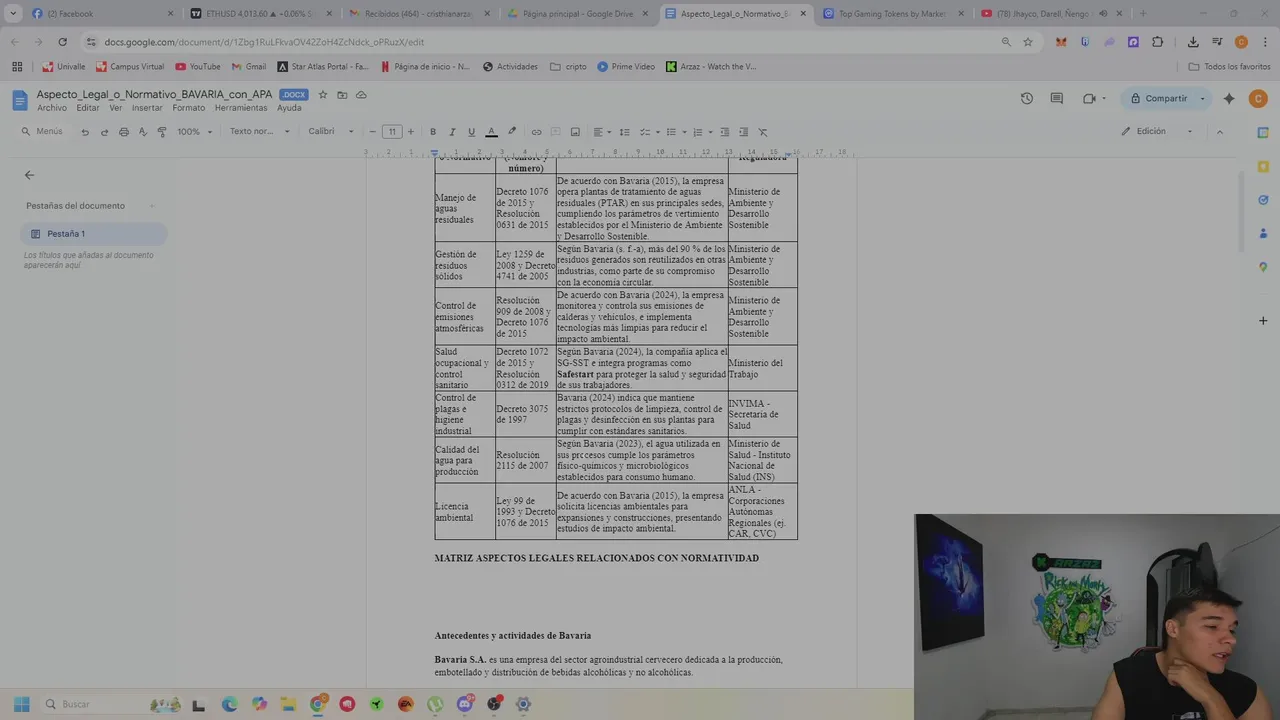Select Pestaña 1 in the tabs sidebar
Viewport: 1280px width, 720px height.
[94, 234]
